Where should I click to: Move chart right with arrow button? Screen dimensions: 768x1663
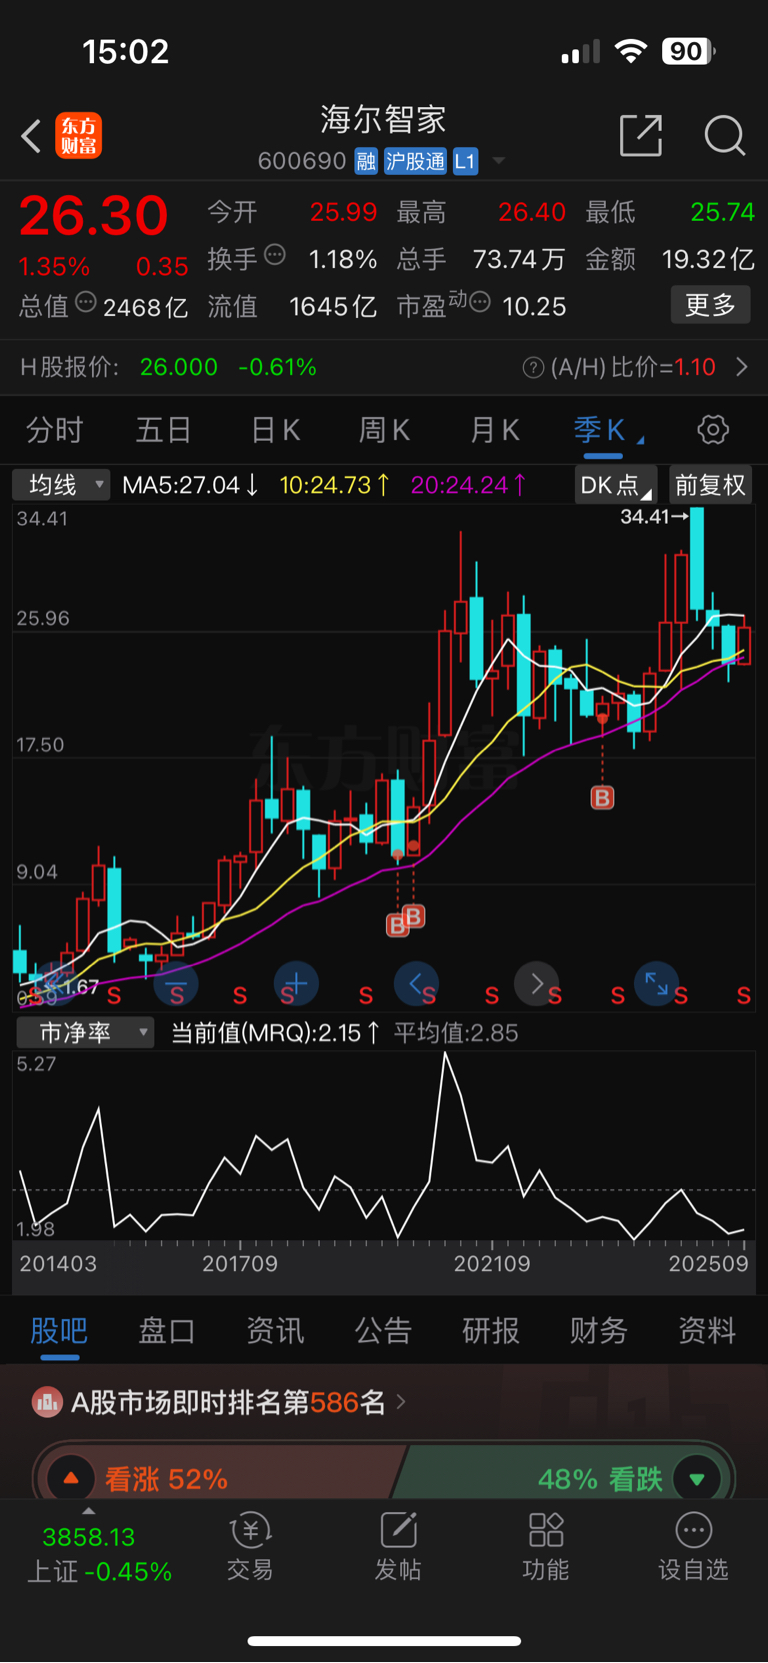537,984
